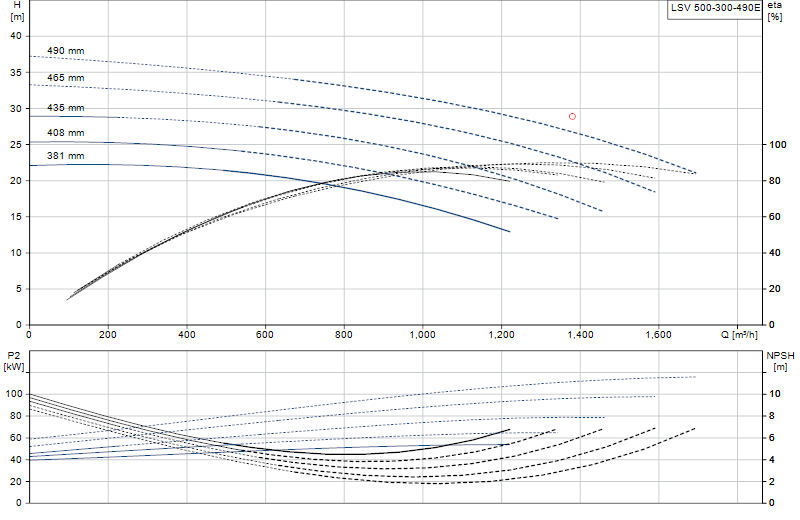Screen dimensions: 800x520
Task: Click the red duty point circle marker
Action: 572,116
